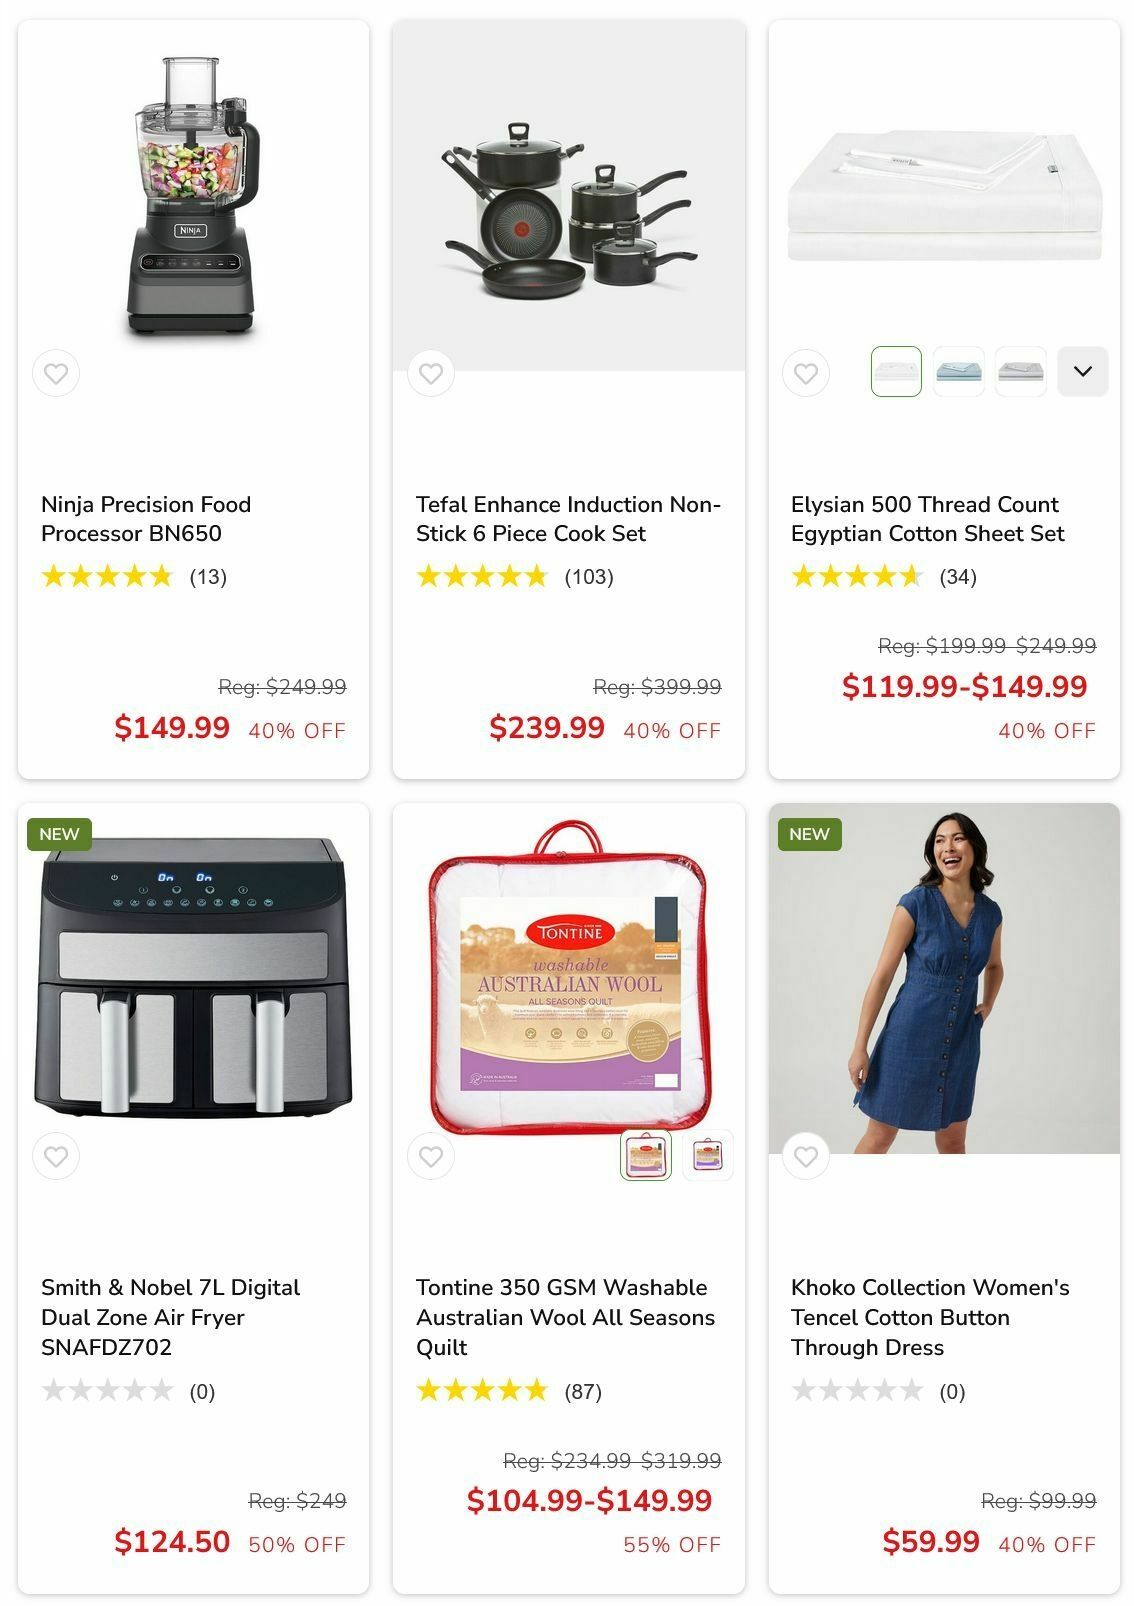Open Tefal Enhance Induction Cook Set page
The height and width of the screenshot is (1606, 1134).
pos(568,519)
